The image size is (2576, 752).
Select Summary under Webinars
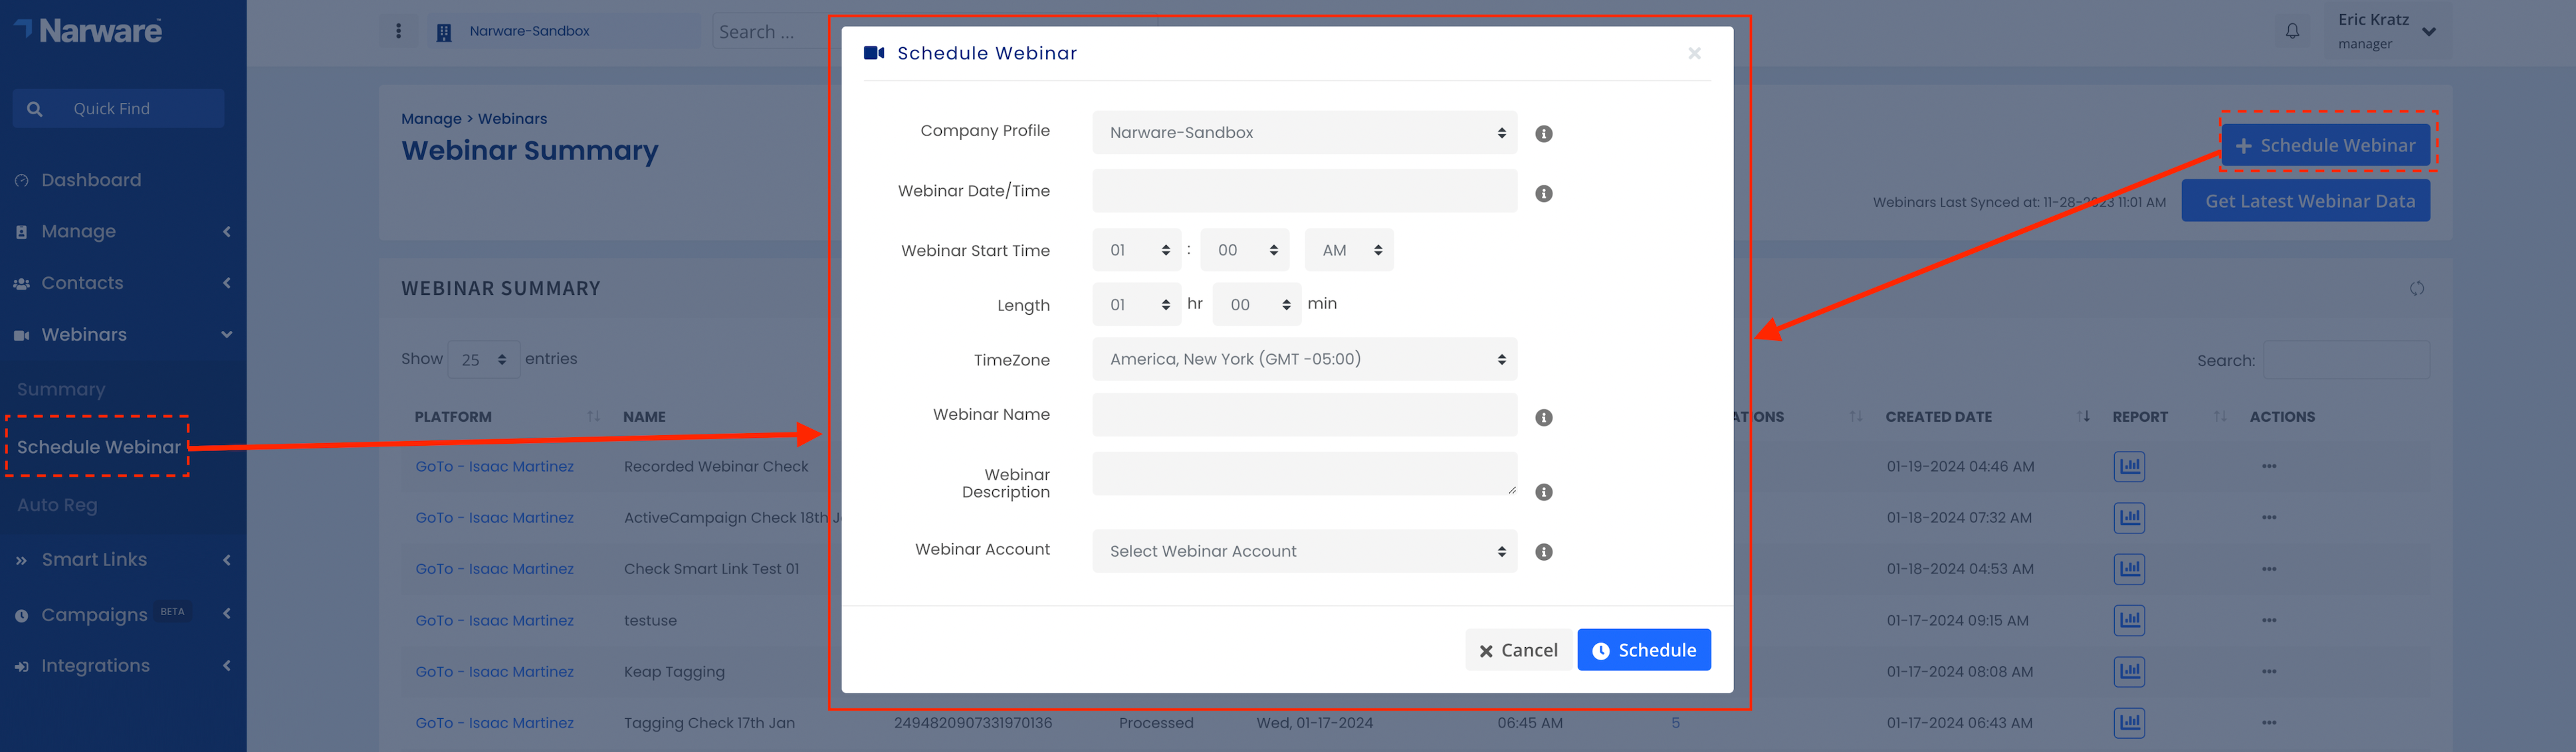point(61,389)
